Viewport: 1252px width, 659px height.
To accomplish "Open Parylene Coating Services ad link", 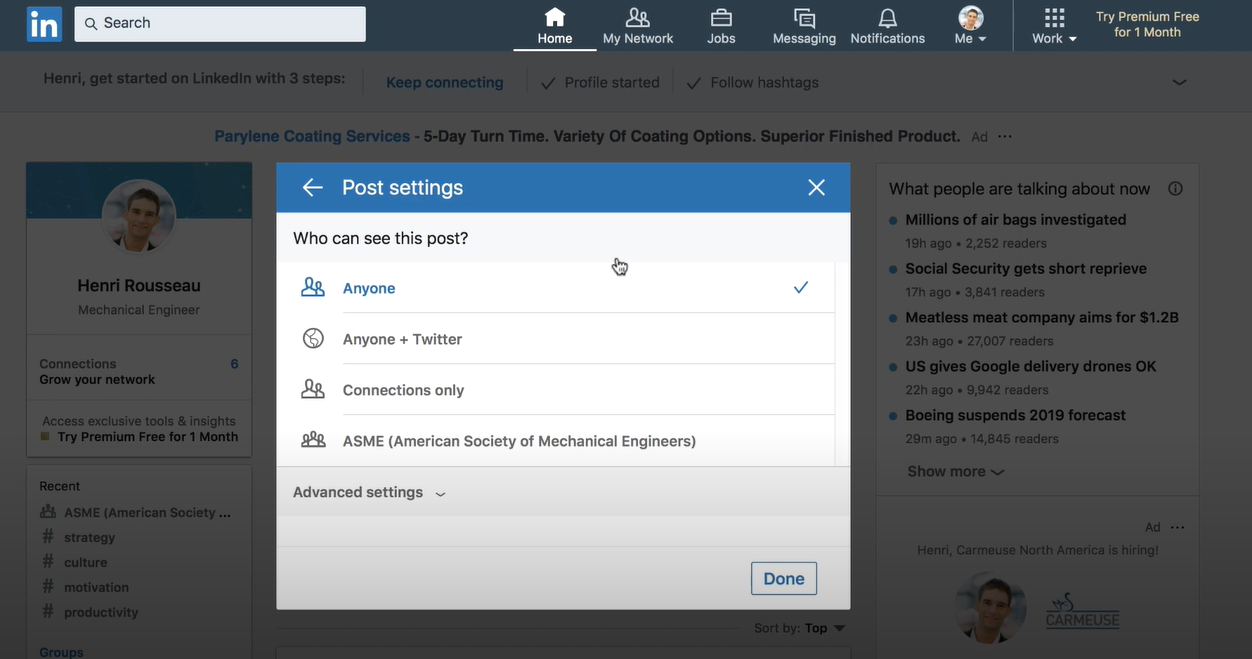I will 312,136.
